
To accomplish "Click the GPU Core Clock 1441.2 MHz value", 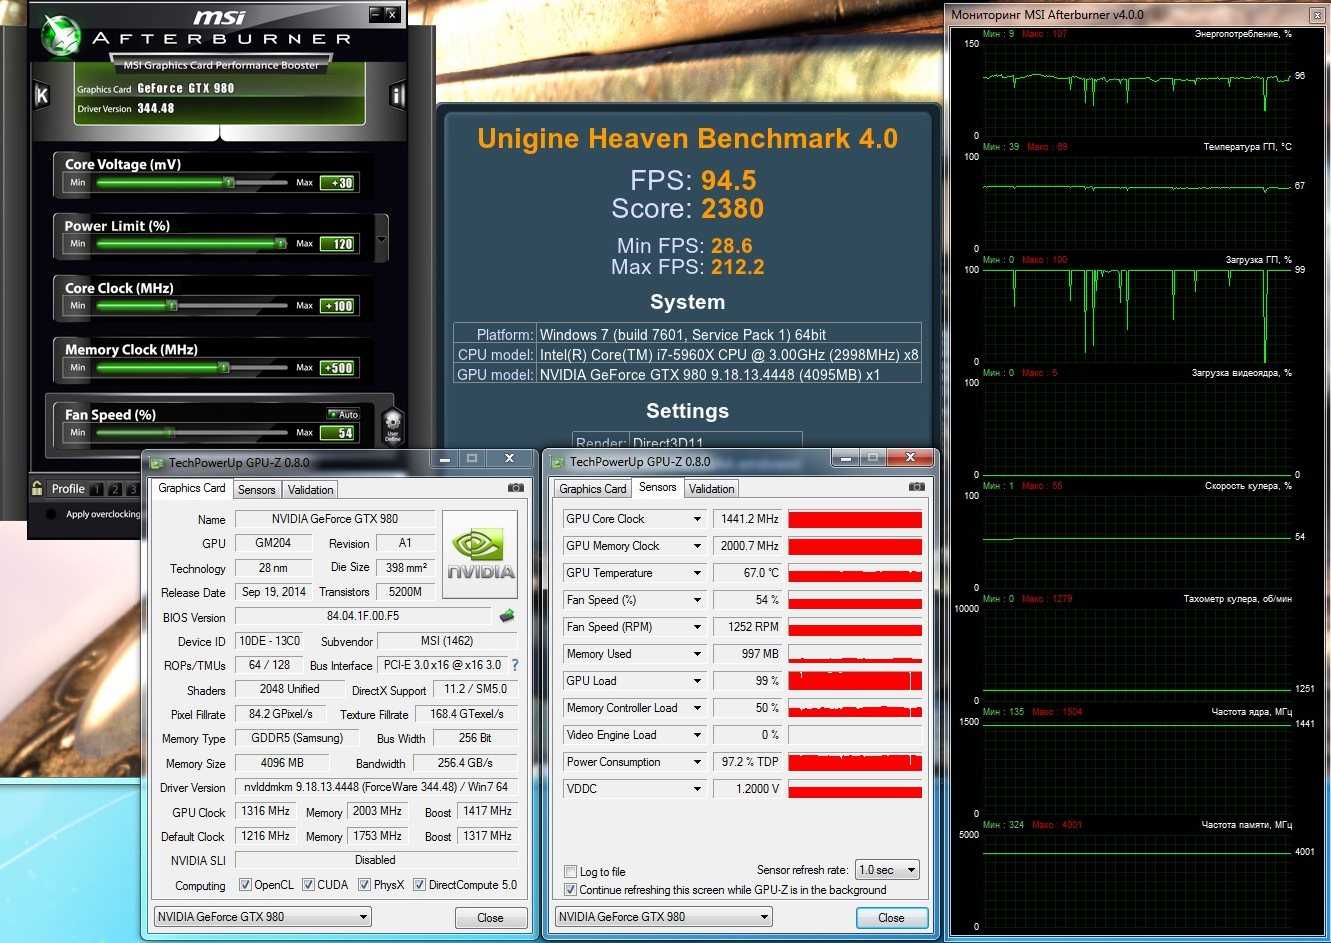I will [747, 519].
